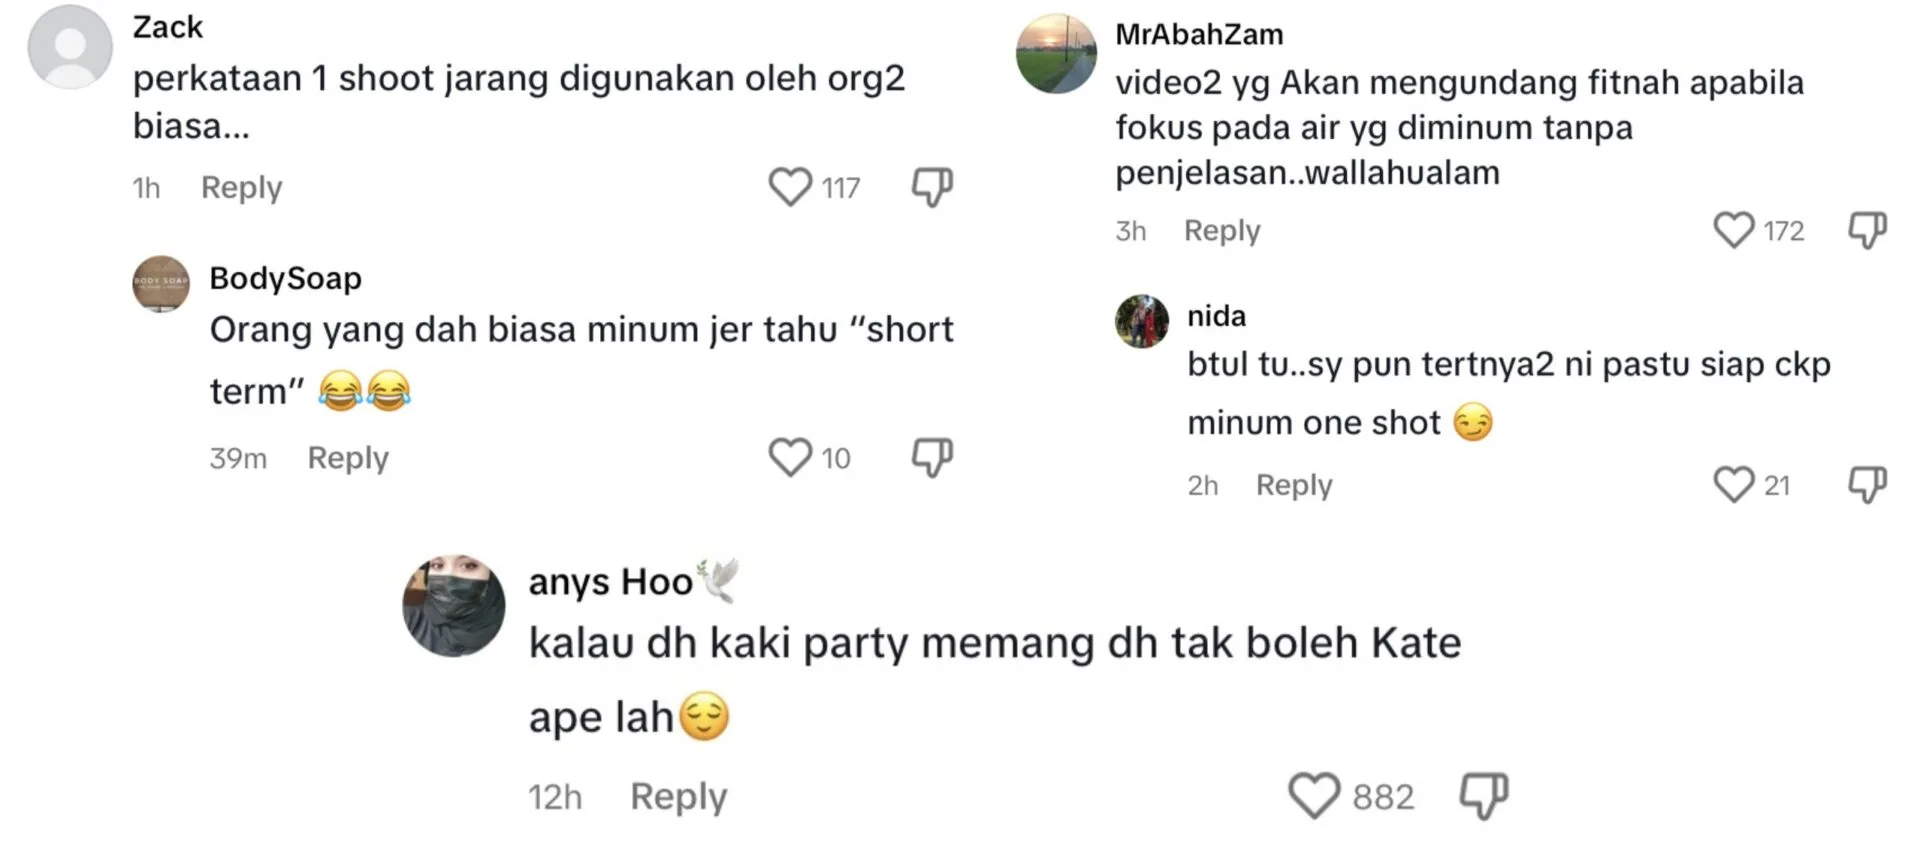
Task: Like nida's reply with heart icon
Action: tap(1734, 485)
